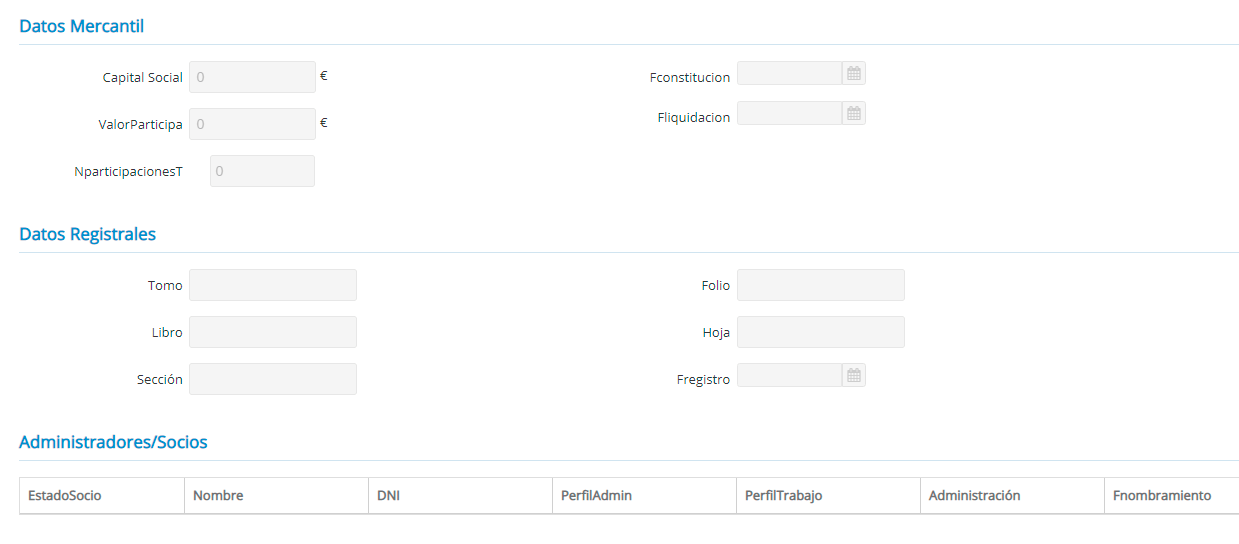The width and height of the screenshot is (1239, 544).
Task: Focus the Hoja text field
Action: (x=820, y=332)
